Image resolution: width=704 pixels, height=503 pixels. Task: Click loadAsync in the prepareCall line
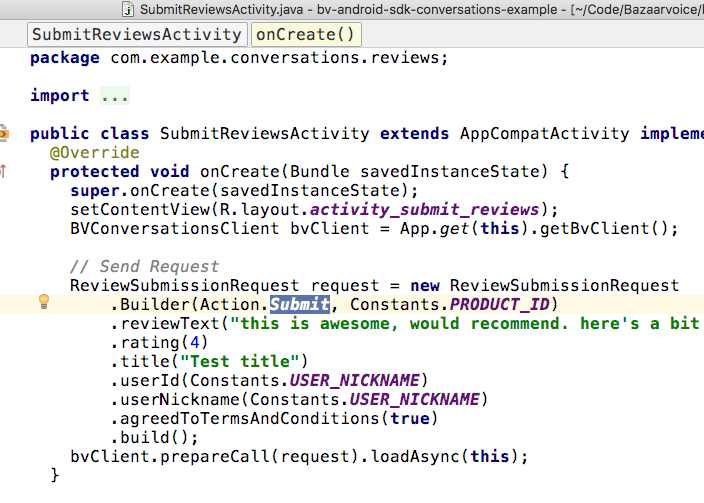coord(415,456)
